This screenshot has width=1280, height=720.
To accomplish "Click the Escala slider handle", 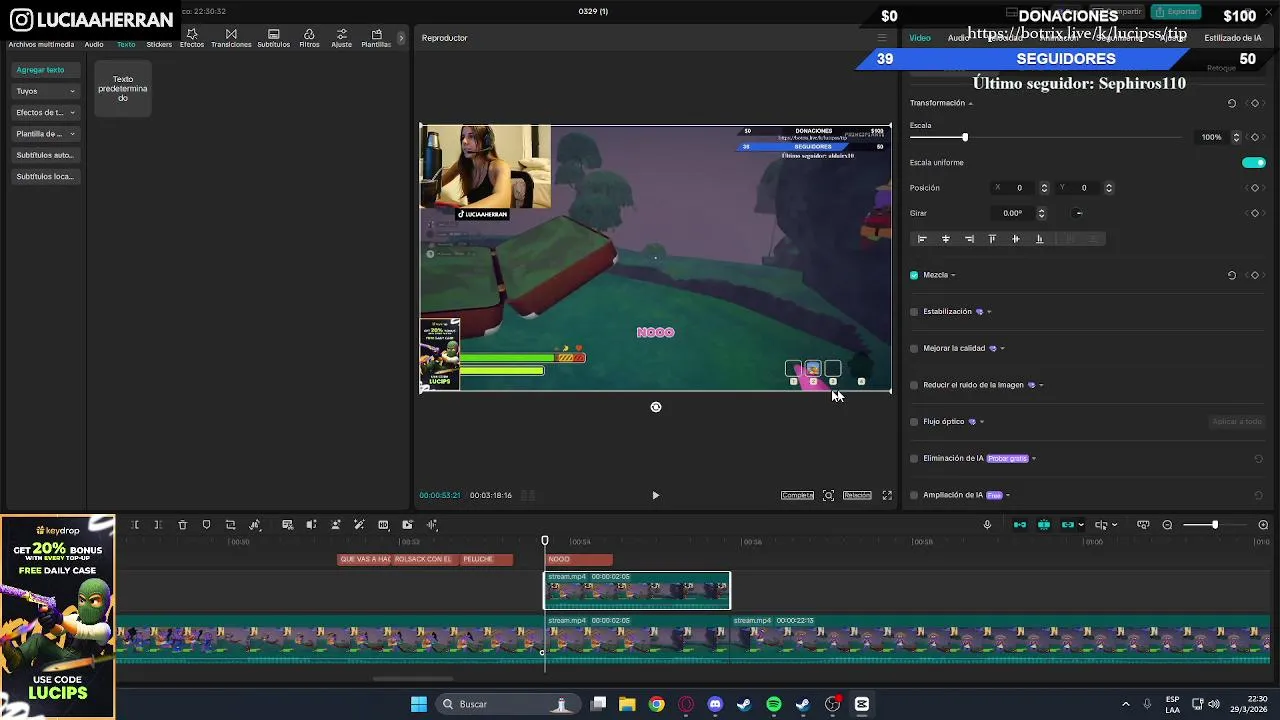I will pyautogui.click(x=965, y=137).
